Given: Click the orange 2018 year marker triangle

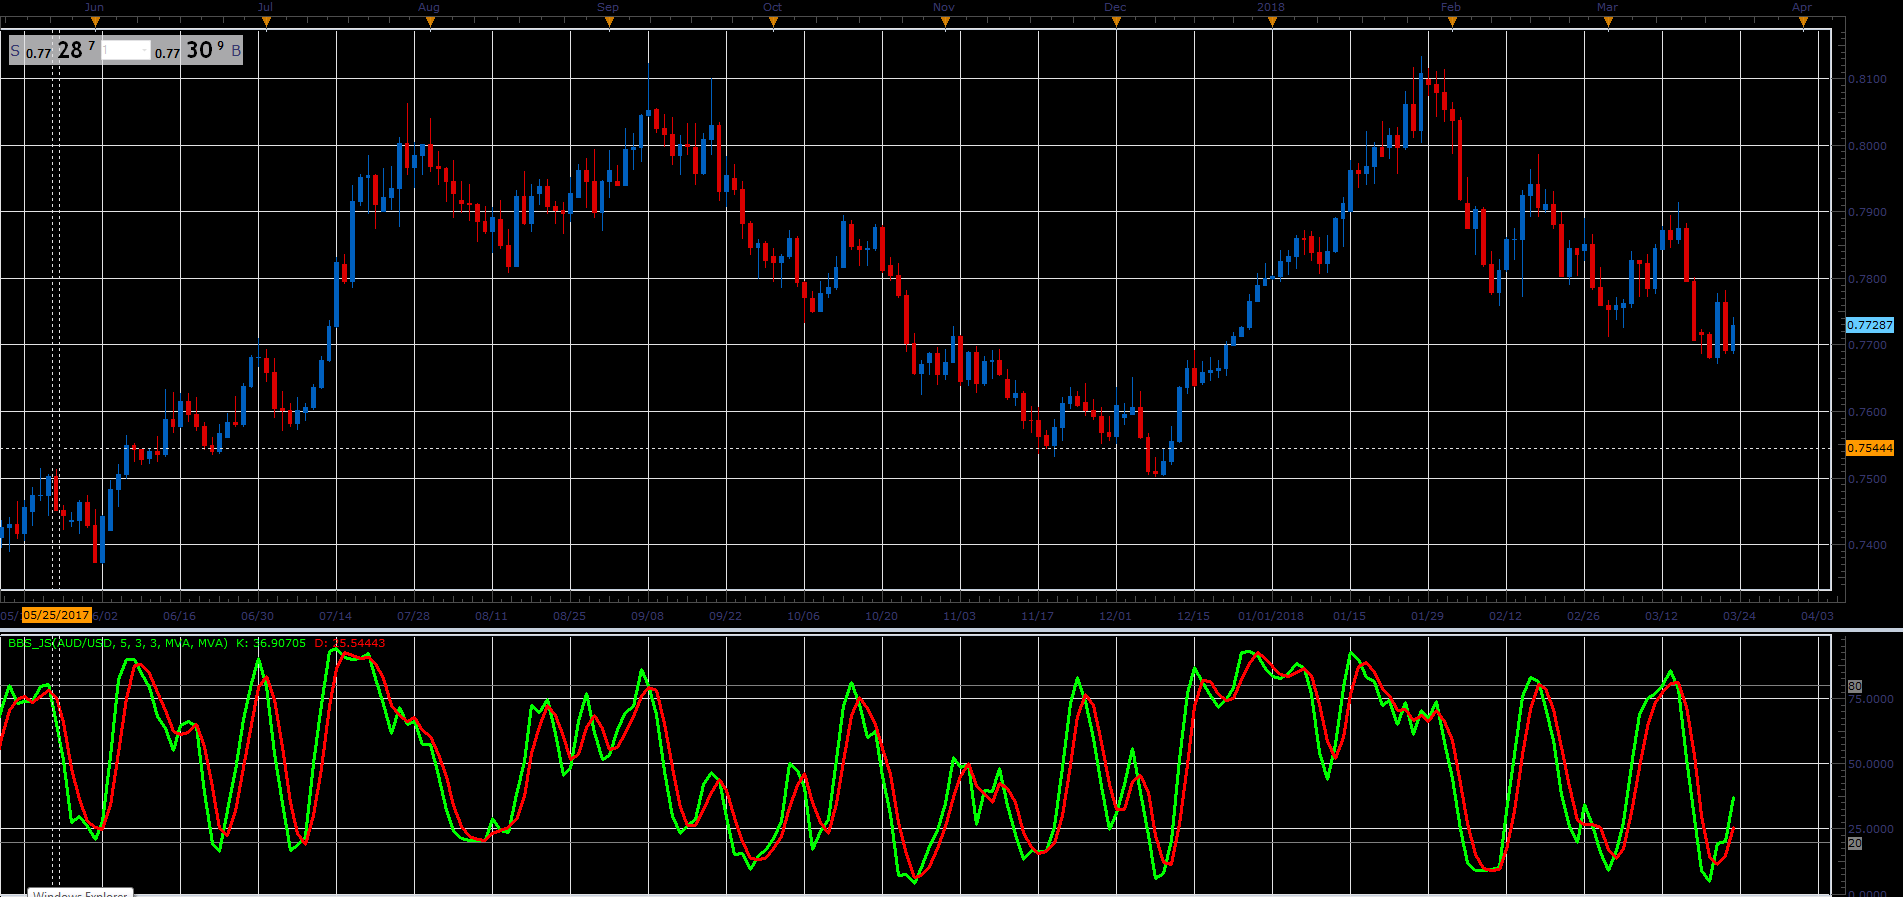Looking at the screenshot, I should click(1272, 22).
